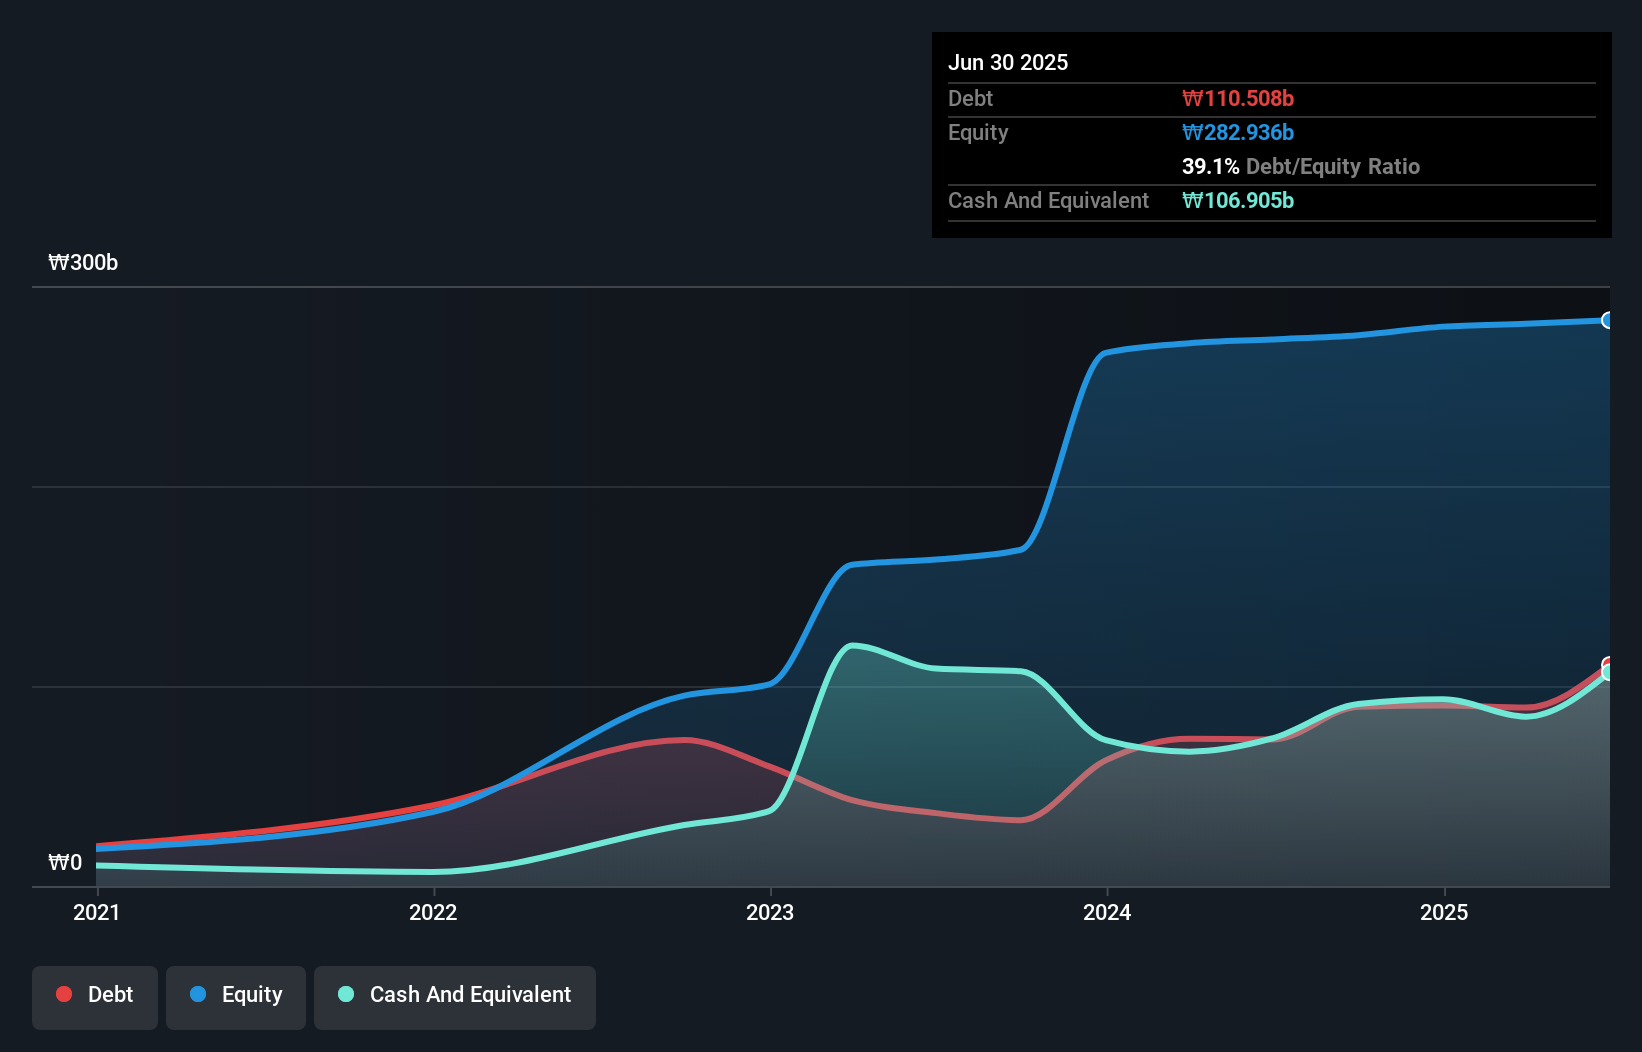1642x1052 pixels.
Task: Click the Won symbol on Cash value
Action: pyautogui.click(x=1190, y=200)
